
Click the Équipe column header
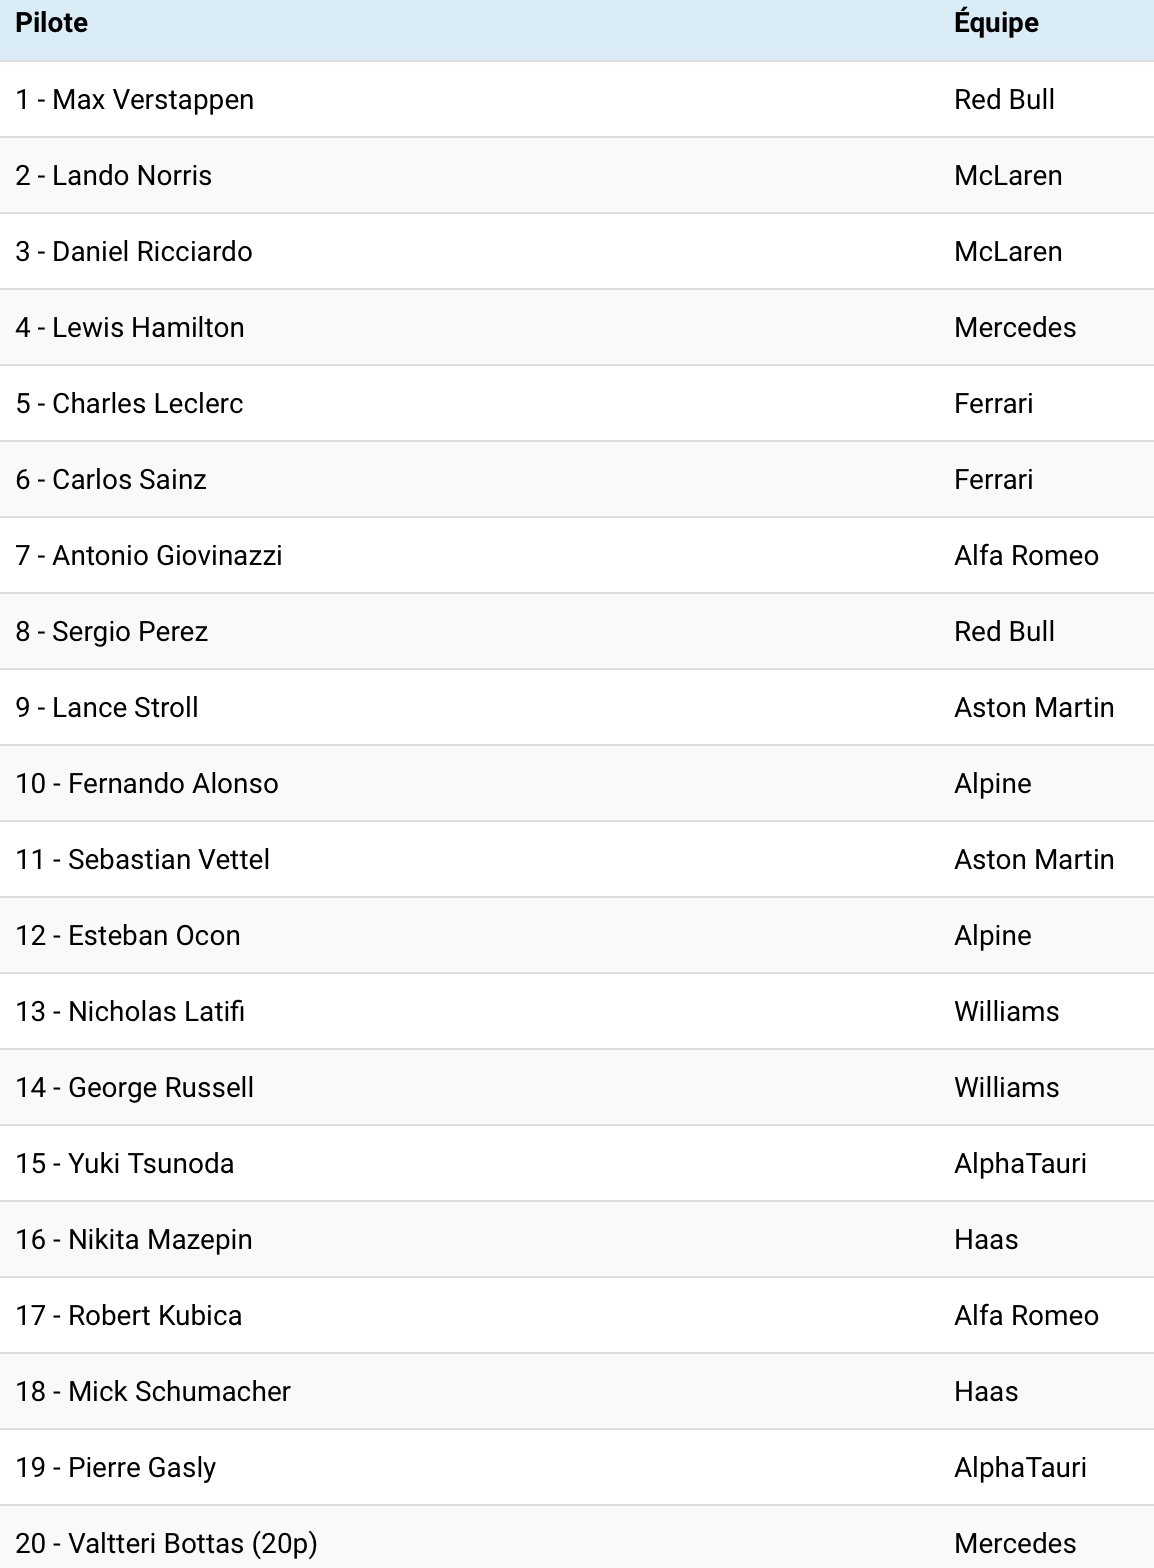(x=996, y=23)
